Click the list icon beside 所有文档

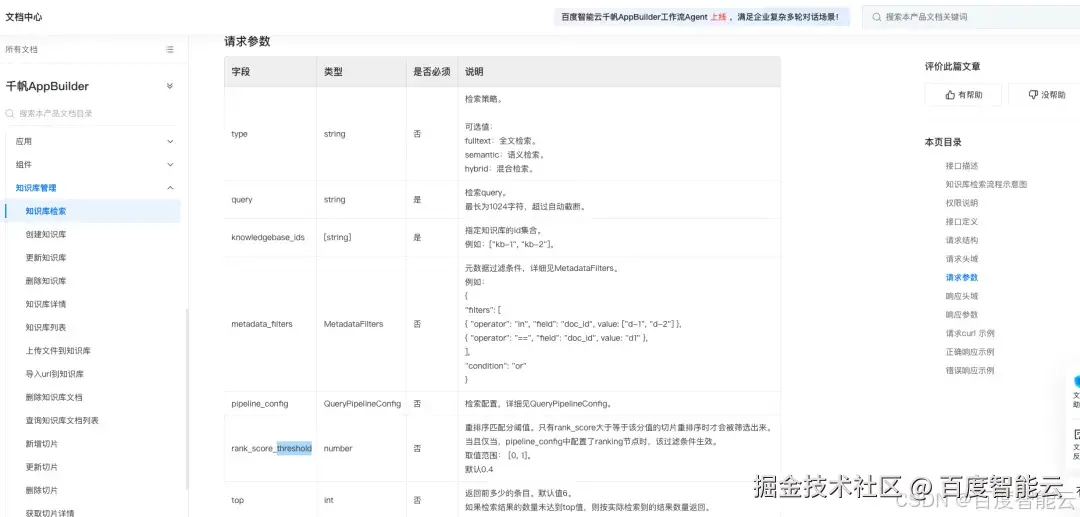pos(169,50)
